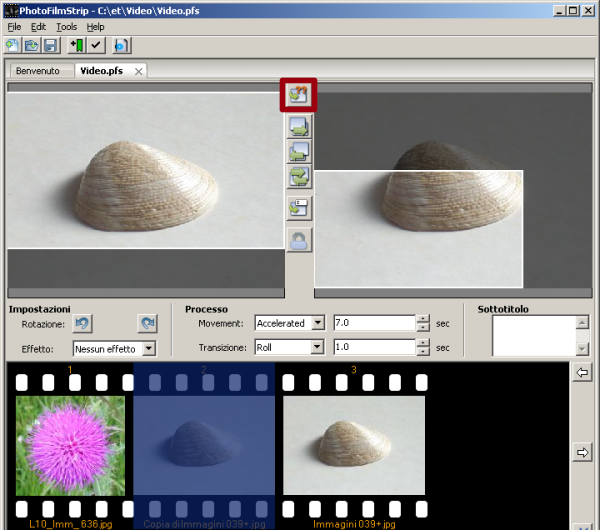Open the Effetto dropdown
This screenshot has width=600, height=530.
pos(149,349)
